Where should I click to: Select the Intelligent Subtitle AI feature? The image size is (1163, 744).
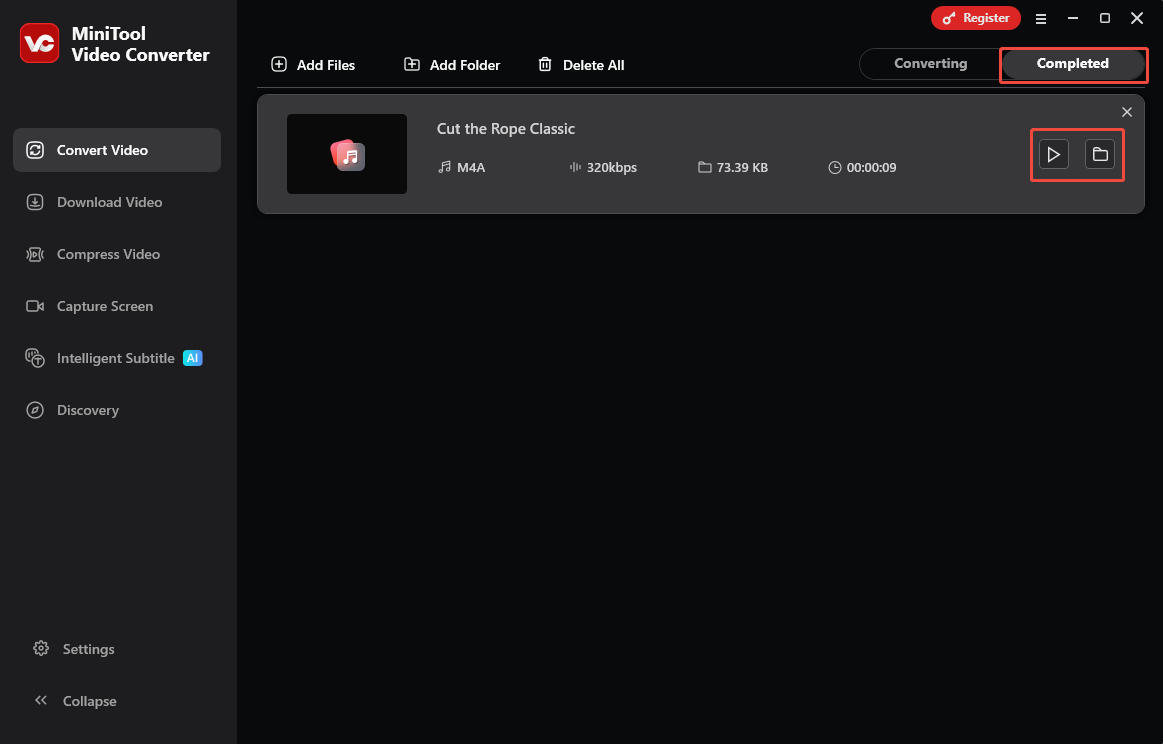point(34,358)
